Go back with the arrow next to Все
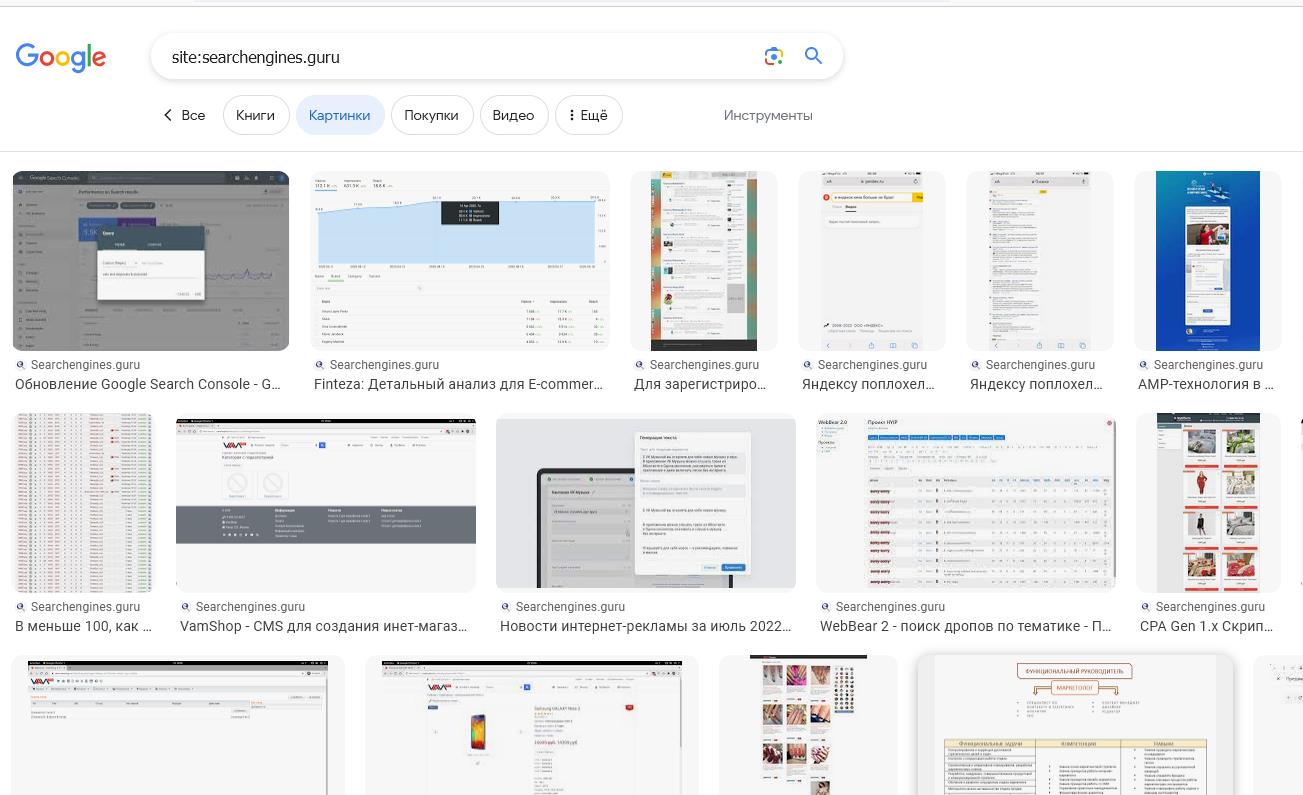This screenshot has width=1303, height=795. point(168,115)
